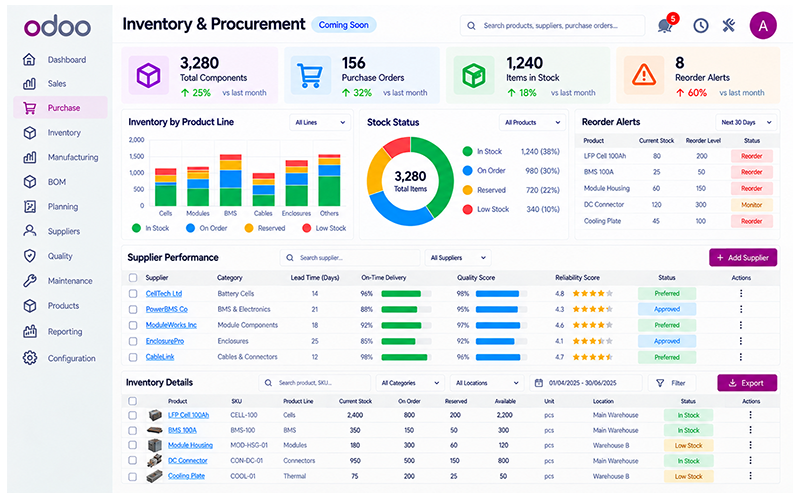Click the Inventory box icon in sidebar
The image size is (800, 498).
tap(30, 133)
